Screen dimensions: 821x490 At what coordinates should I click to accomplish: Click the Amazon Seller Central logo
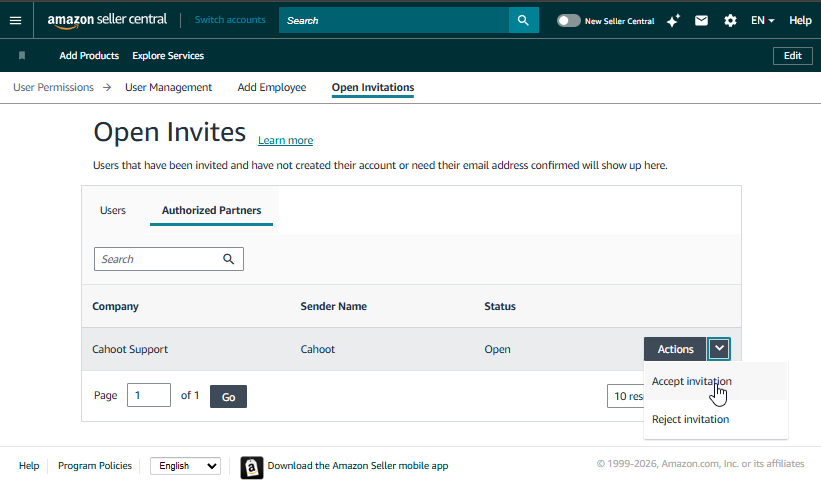click(107, 20)
